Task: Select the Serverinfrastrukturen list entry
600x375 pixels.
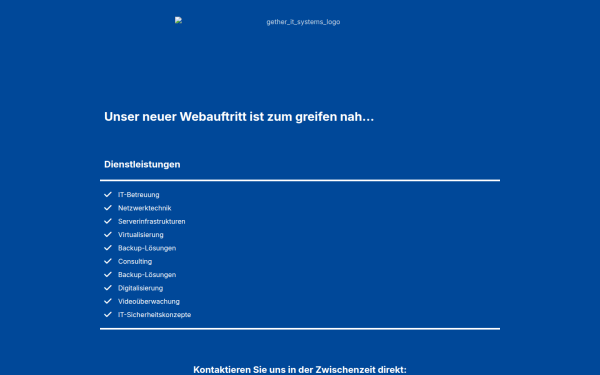Action: click(x=152, y=222)
